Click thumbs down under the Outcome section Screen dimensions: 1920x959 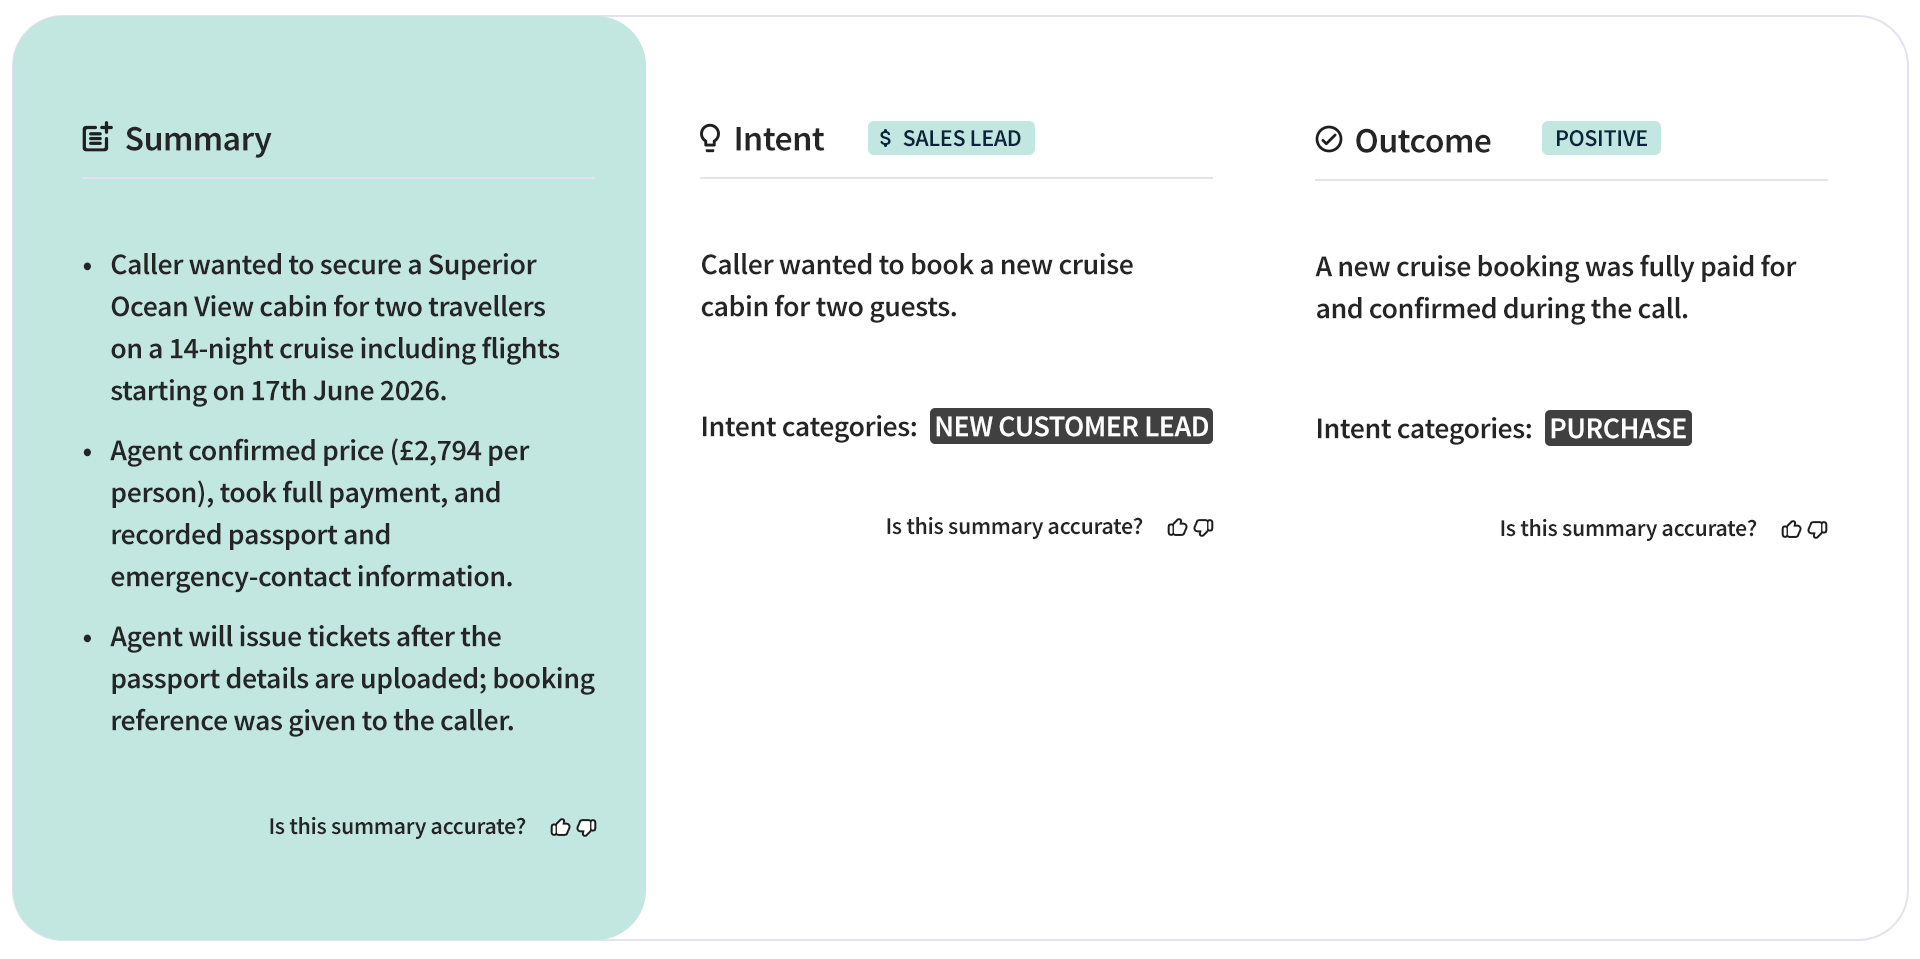pos(1818,529)
